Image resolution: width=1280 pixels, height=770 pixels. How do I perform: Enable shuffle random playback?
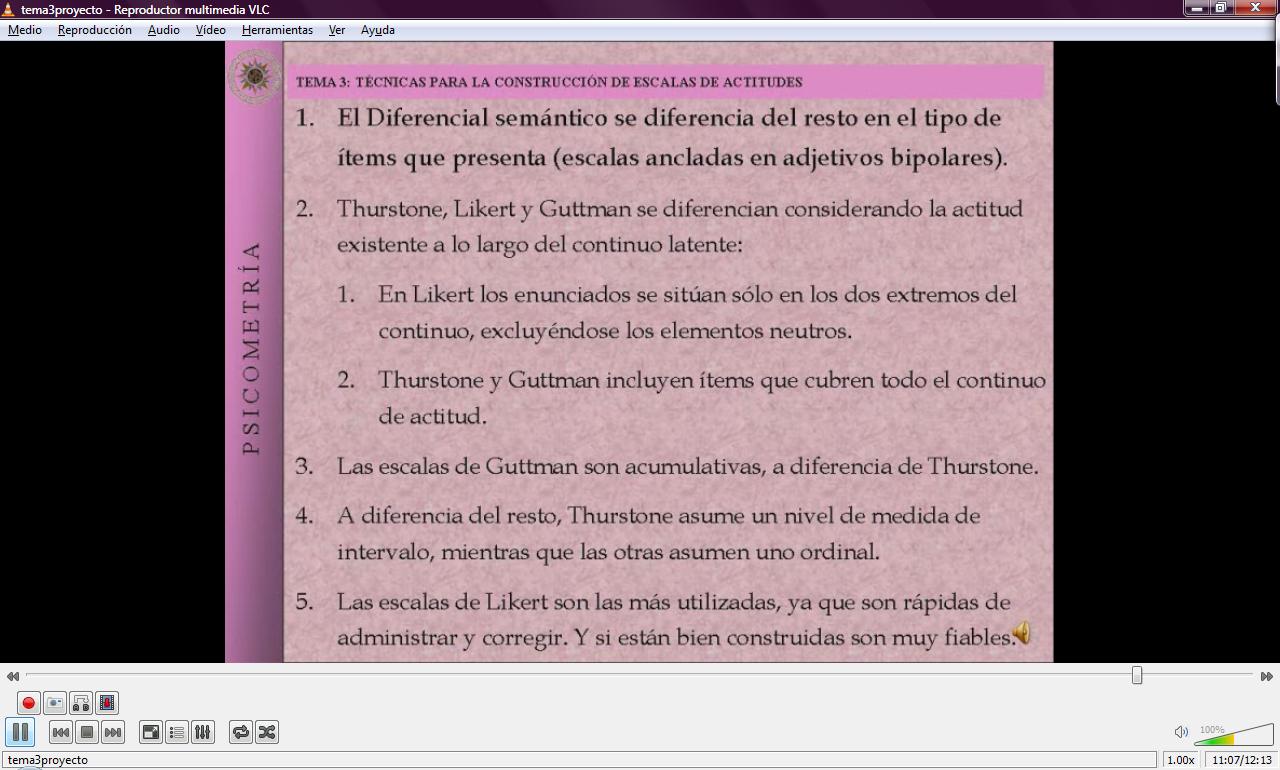pyautogui.click(x=267, y=733)
